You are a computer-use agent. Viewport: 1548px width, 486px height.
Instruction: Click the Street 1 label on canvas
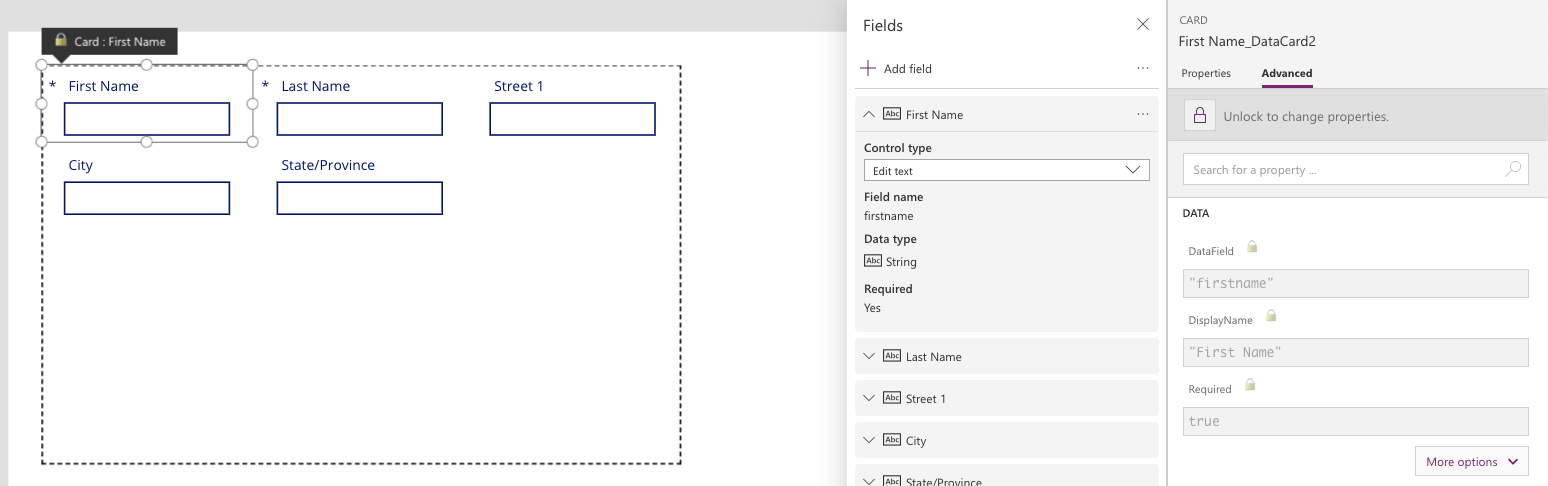tap(519, 86)
